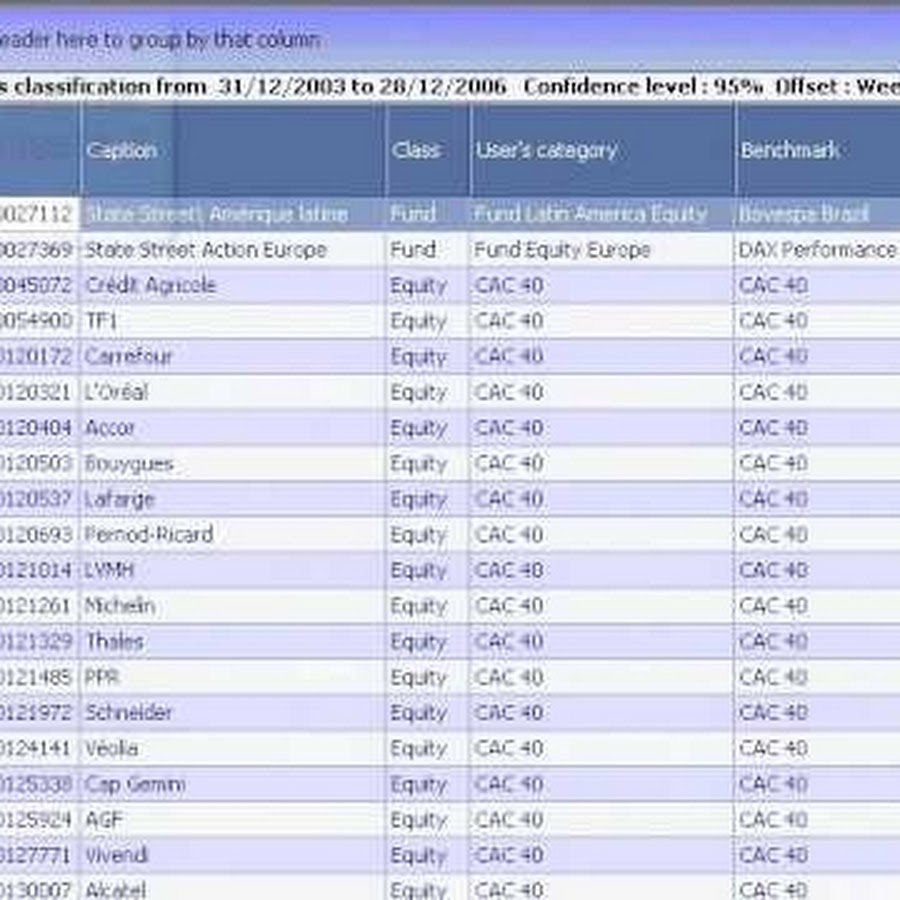Click the Fund Equity Europe category cell
This screenshot has height=900, width=900.
[563, 250]
